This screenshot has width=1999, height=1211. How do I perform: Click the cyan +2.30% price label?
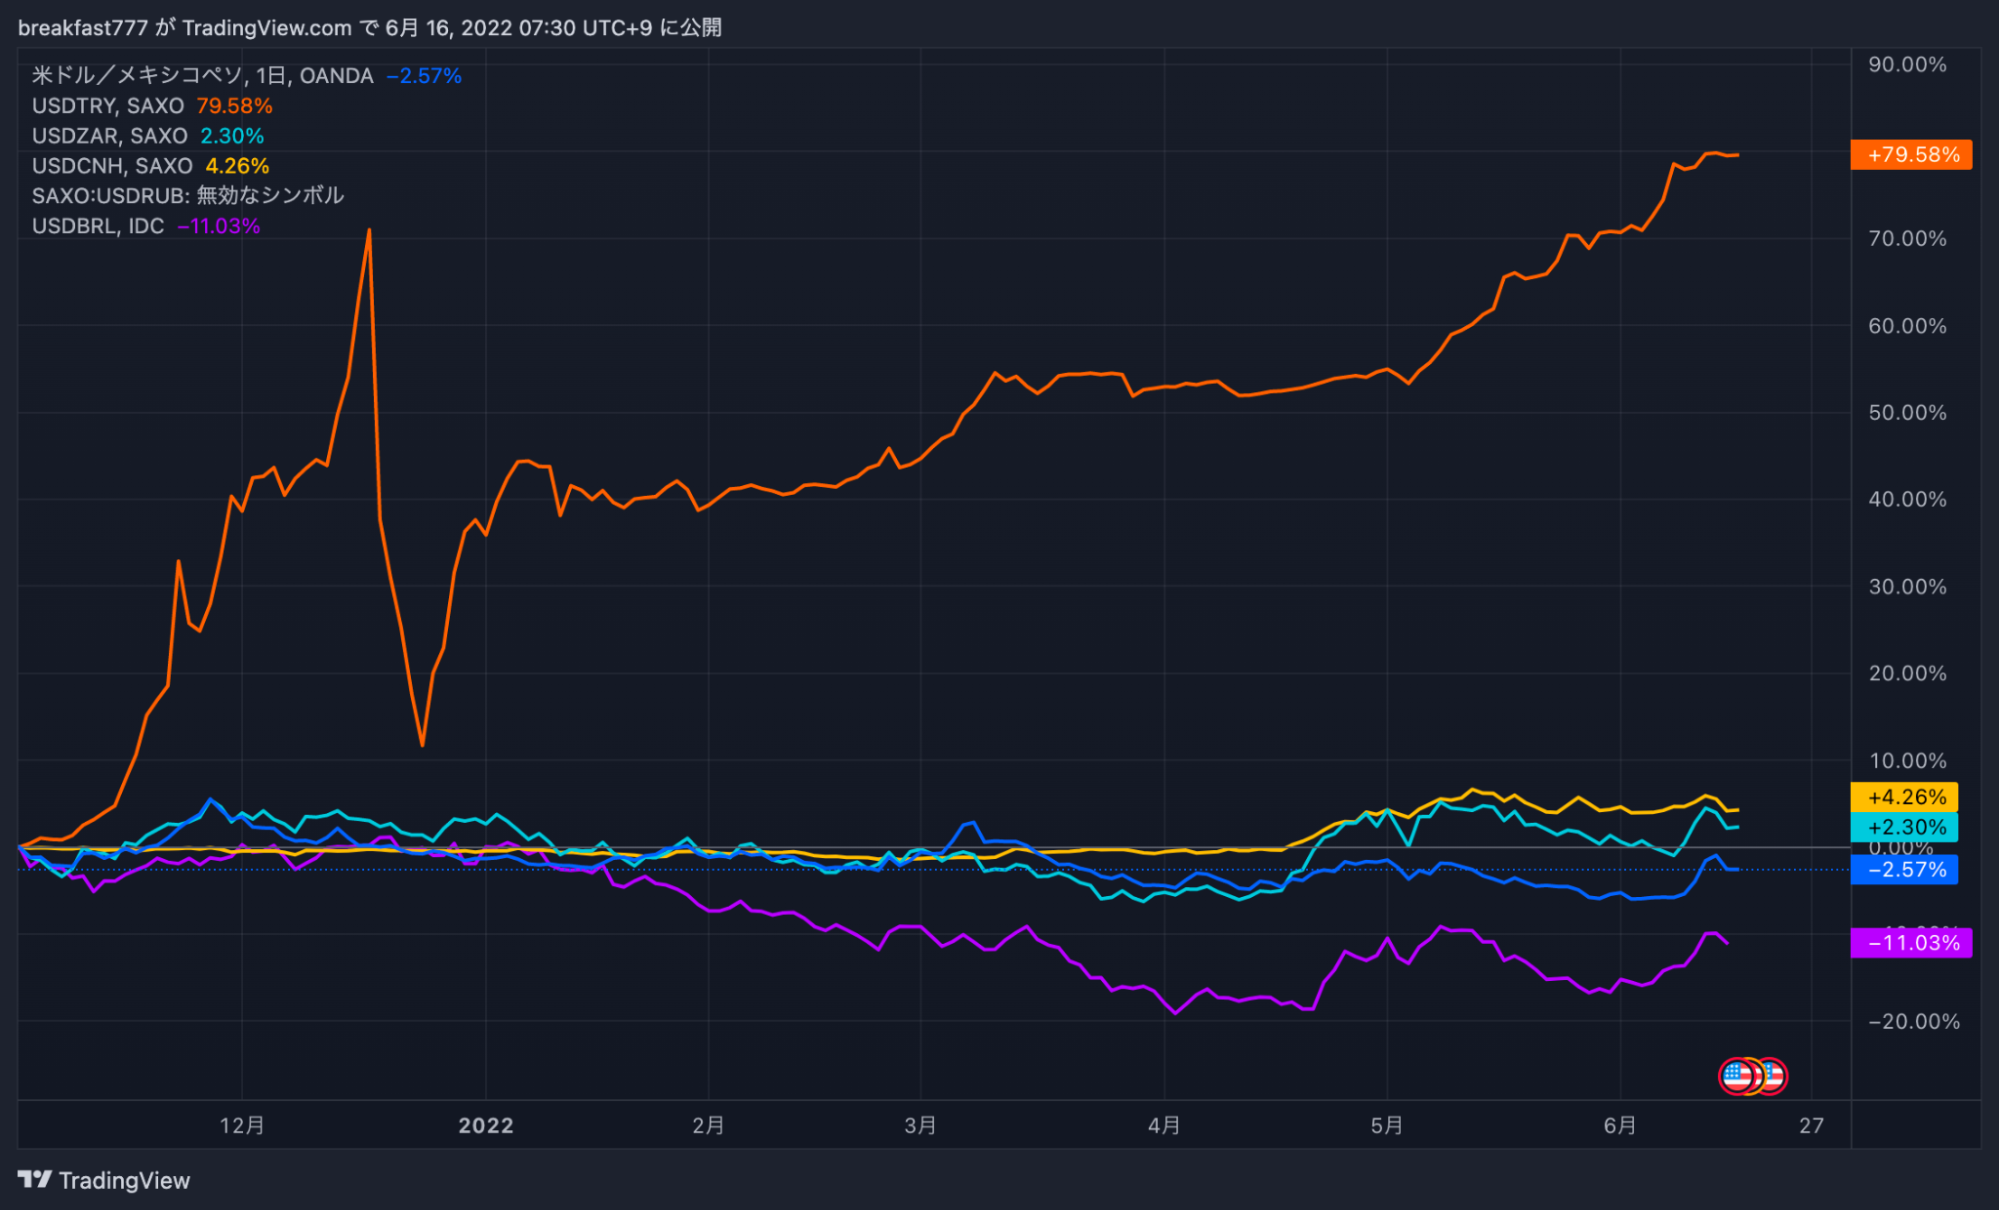[1904, 827]
